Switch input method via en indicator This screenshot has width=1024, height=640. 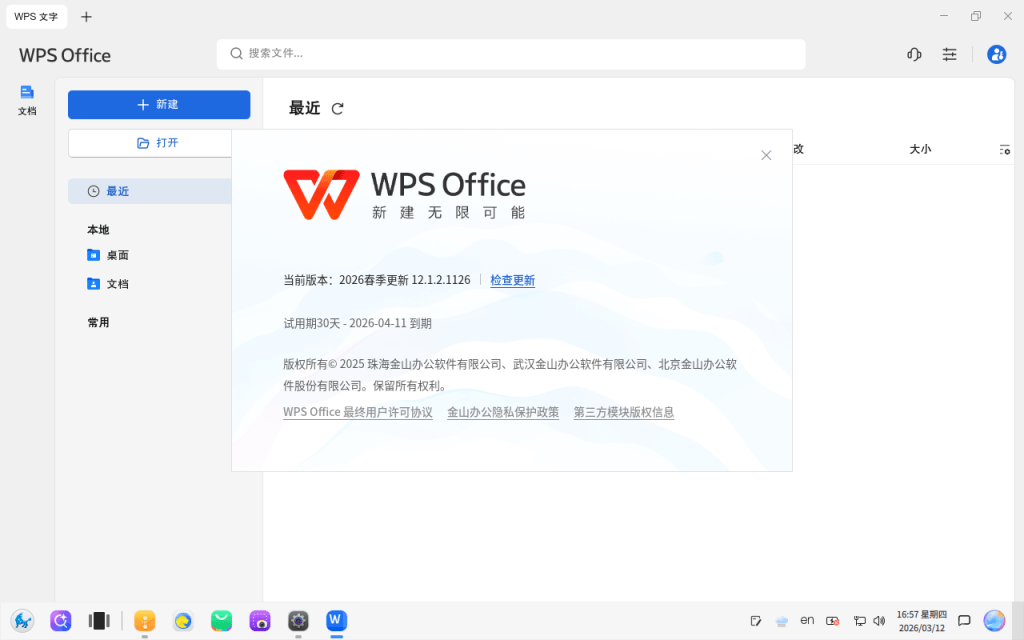[x=807, y=620]
